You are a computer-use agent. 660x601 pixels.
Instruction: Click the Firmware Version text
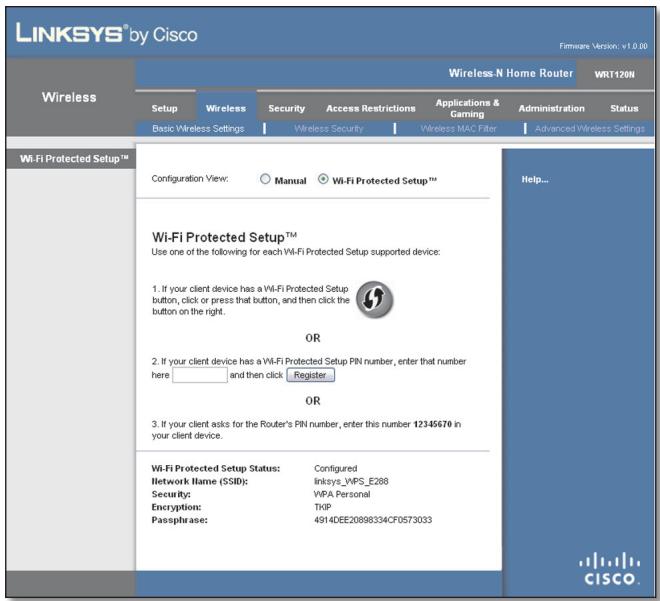click(x=603, y=46)
